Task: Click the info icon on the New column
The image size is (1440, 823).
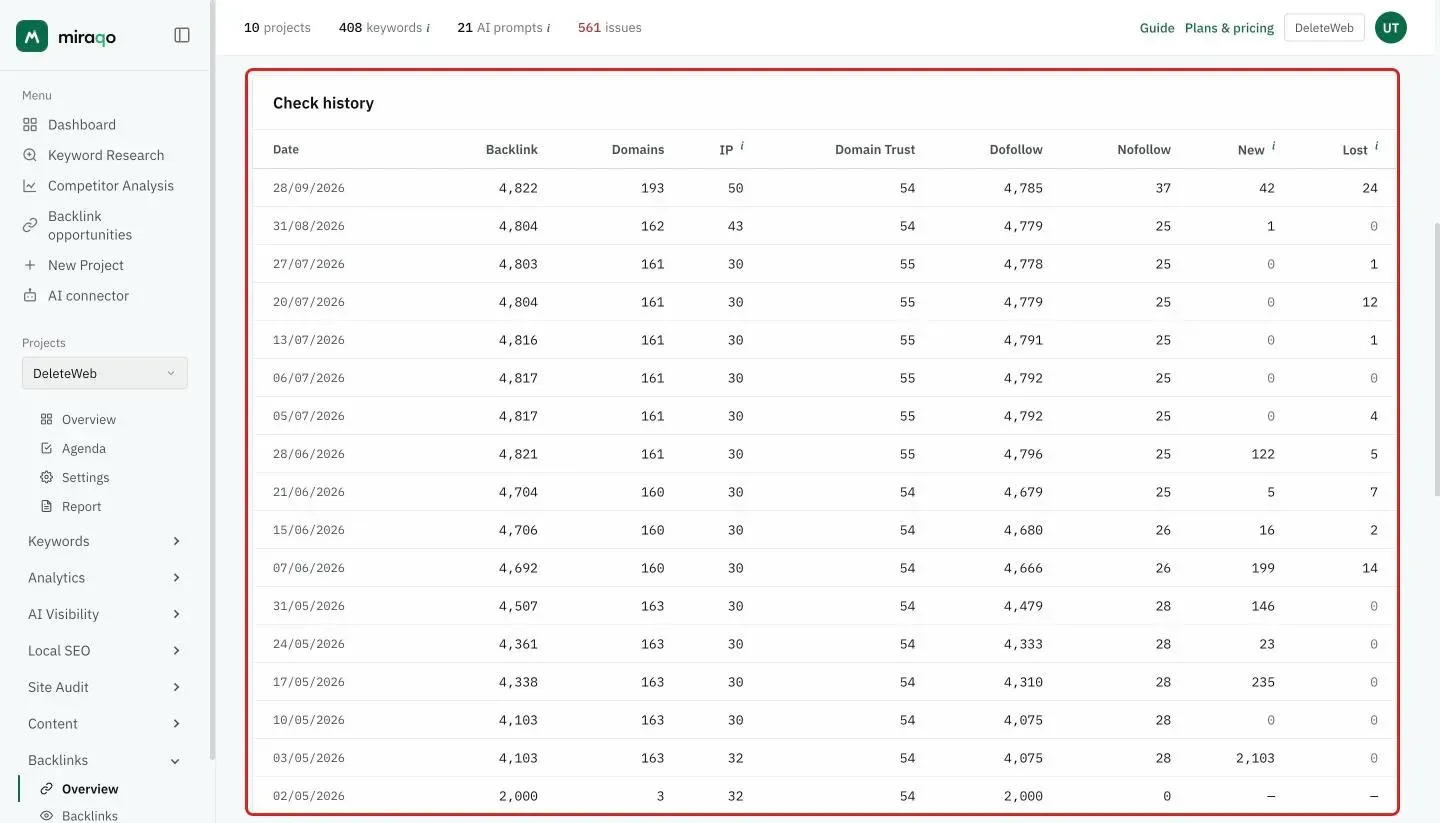Action: [1273, 146]
